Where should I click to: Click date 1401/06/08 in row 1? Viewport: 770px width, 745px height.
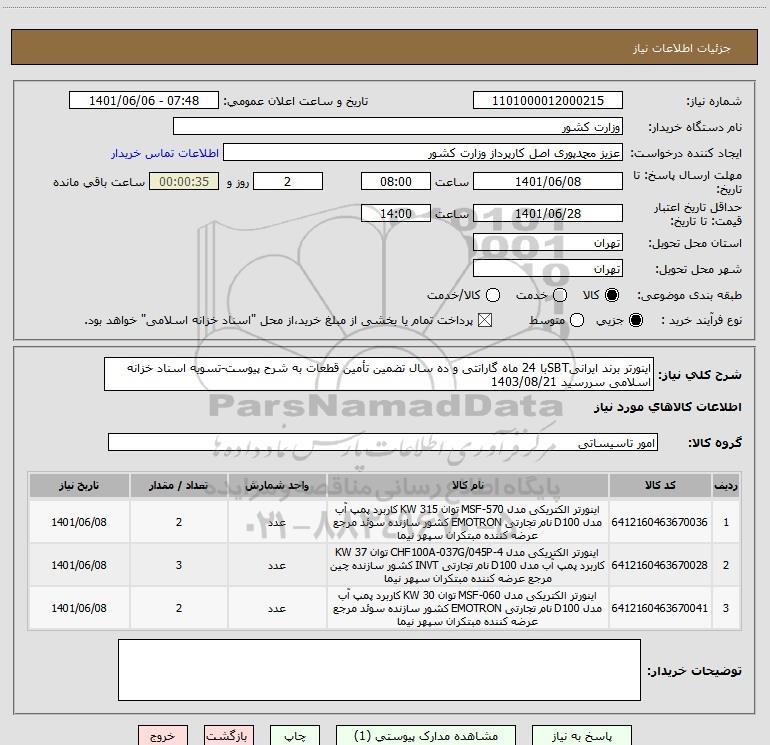(x=79, y=522)
